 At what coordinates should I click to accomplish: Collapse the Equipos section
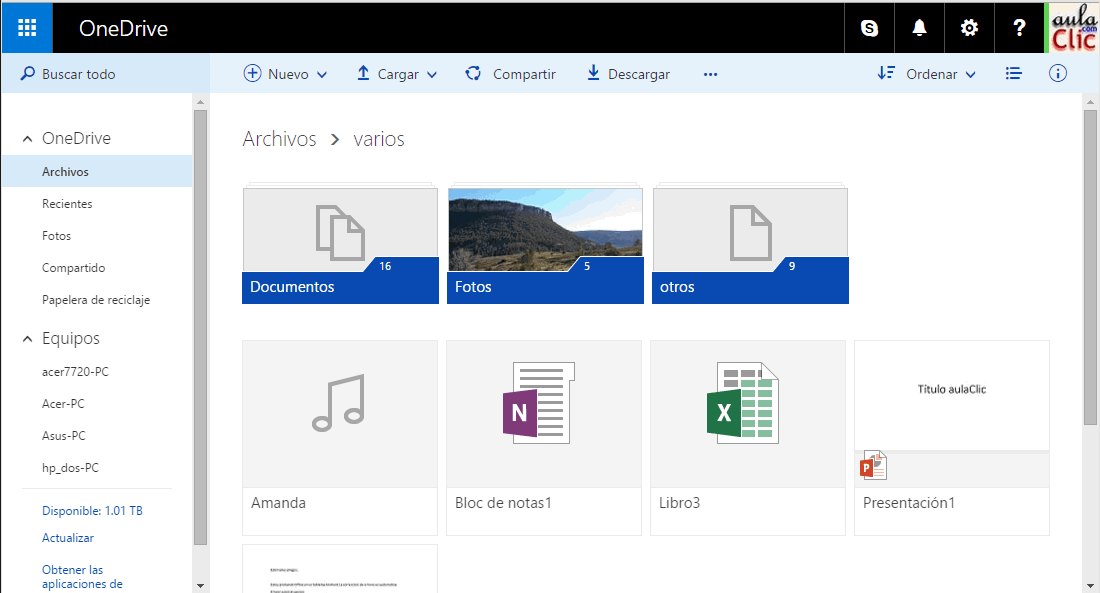pyautogui.click(x=27, y=338)
